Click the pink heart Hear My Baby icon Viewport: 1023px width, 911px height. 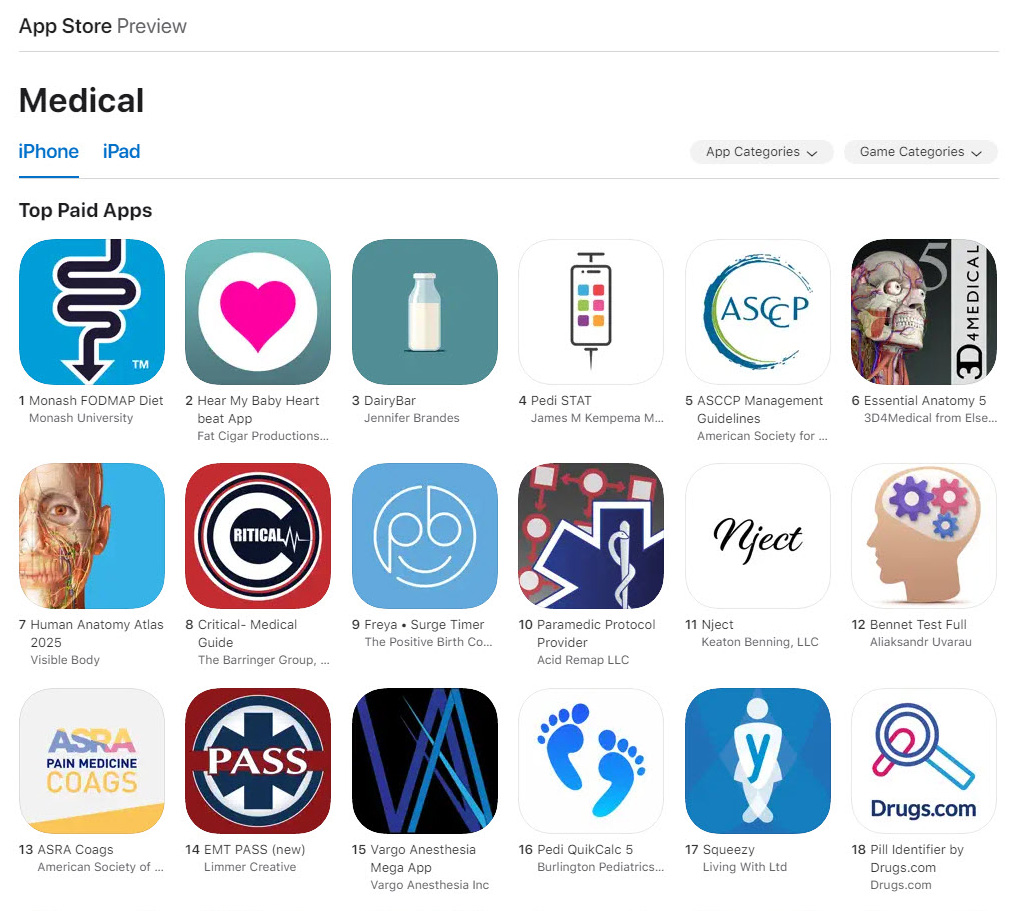[x=258, y=312]
